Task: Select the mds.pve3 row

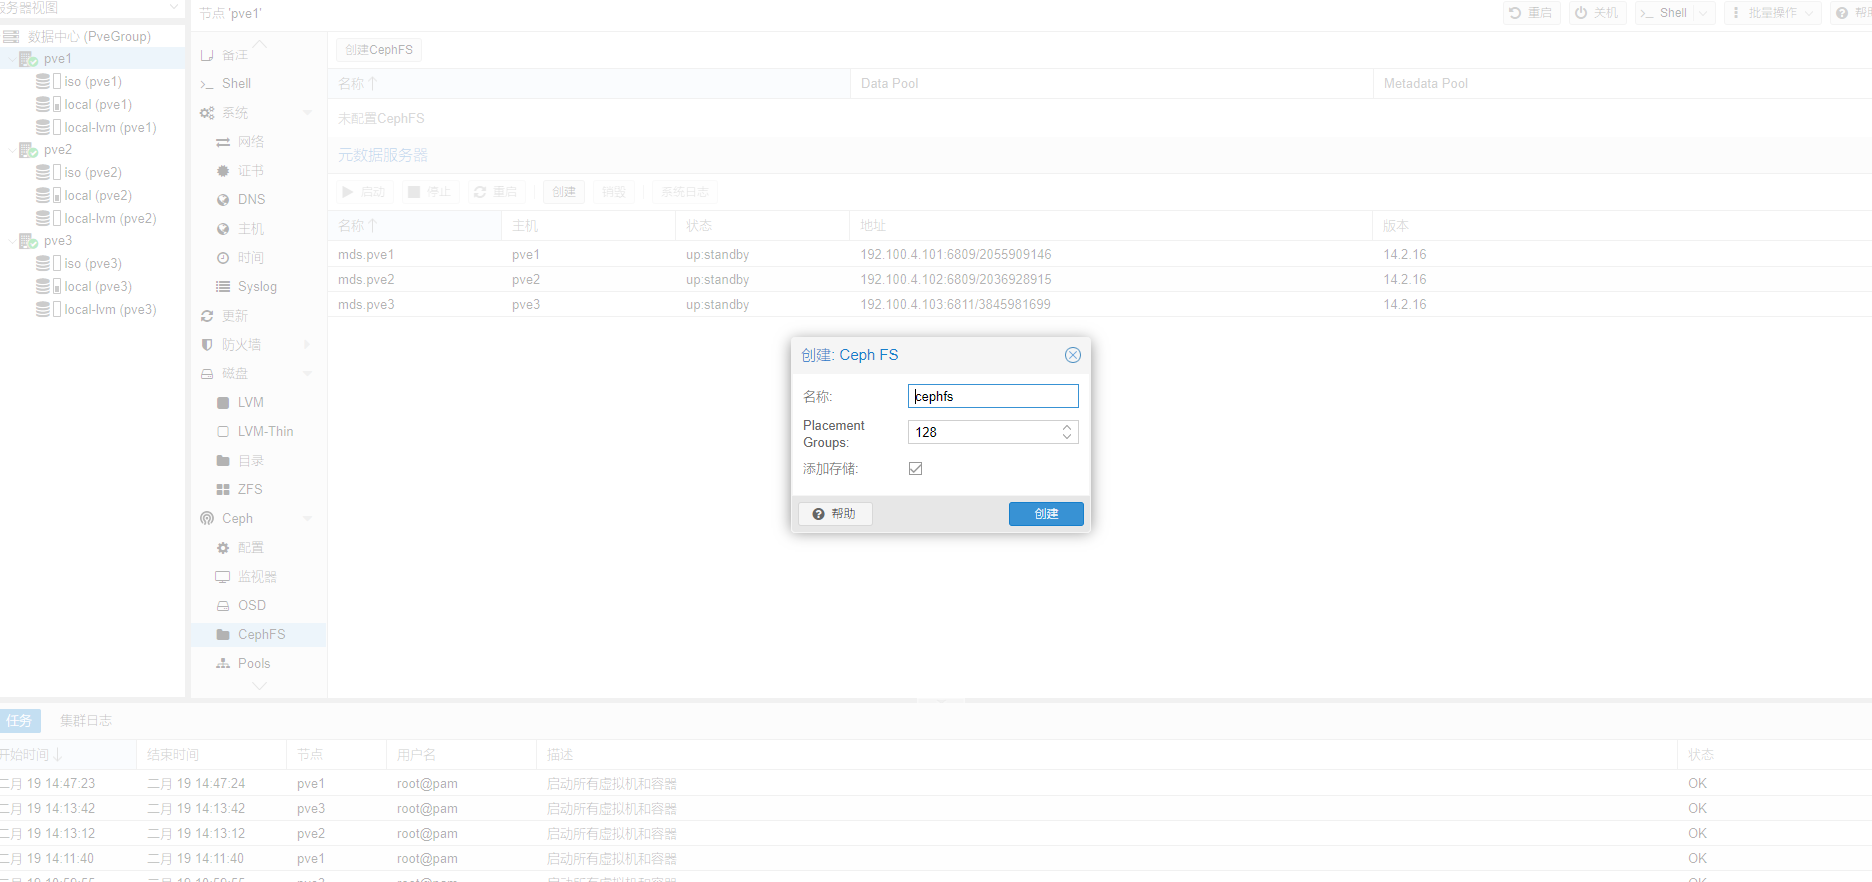Action: pyautogui.click(x=1099, y=304)
